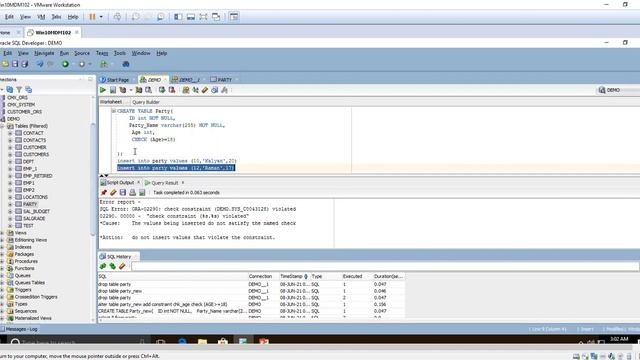Click the highlighted insert statement with 'Raman'

[x=176, y=168]
